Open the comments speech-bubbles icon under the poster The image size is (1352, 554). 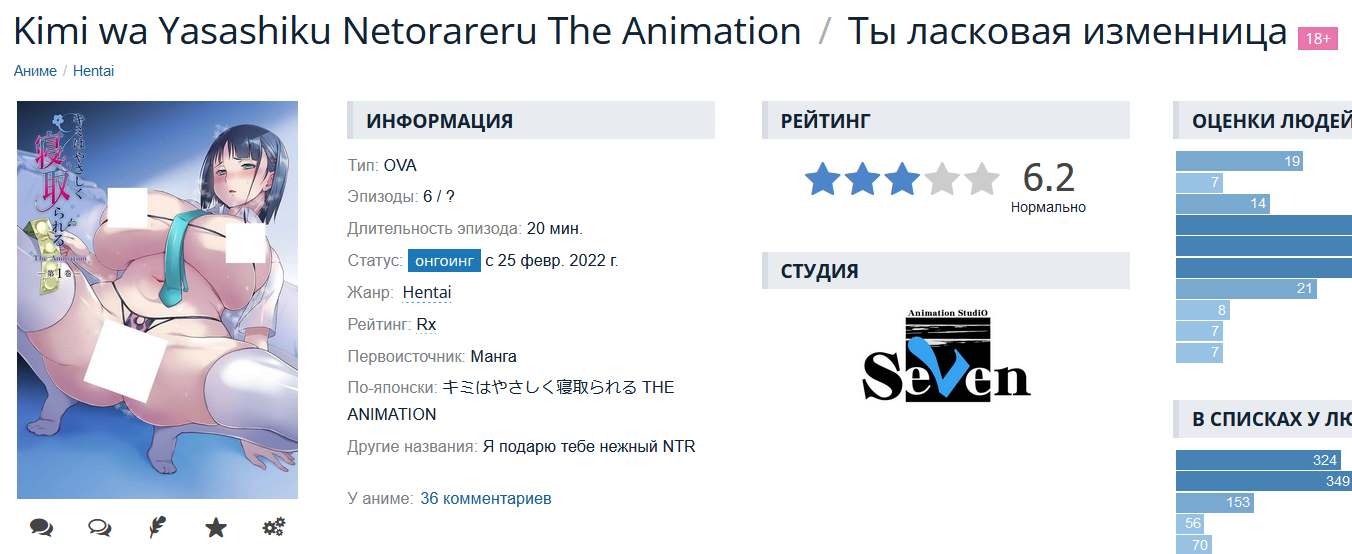[41, 527]
